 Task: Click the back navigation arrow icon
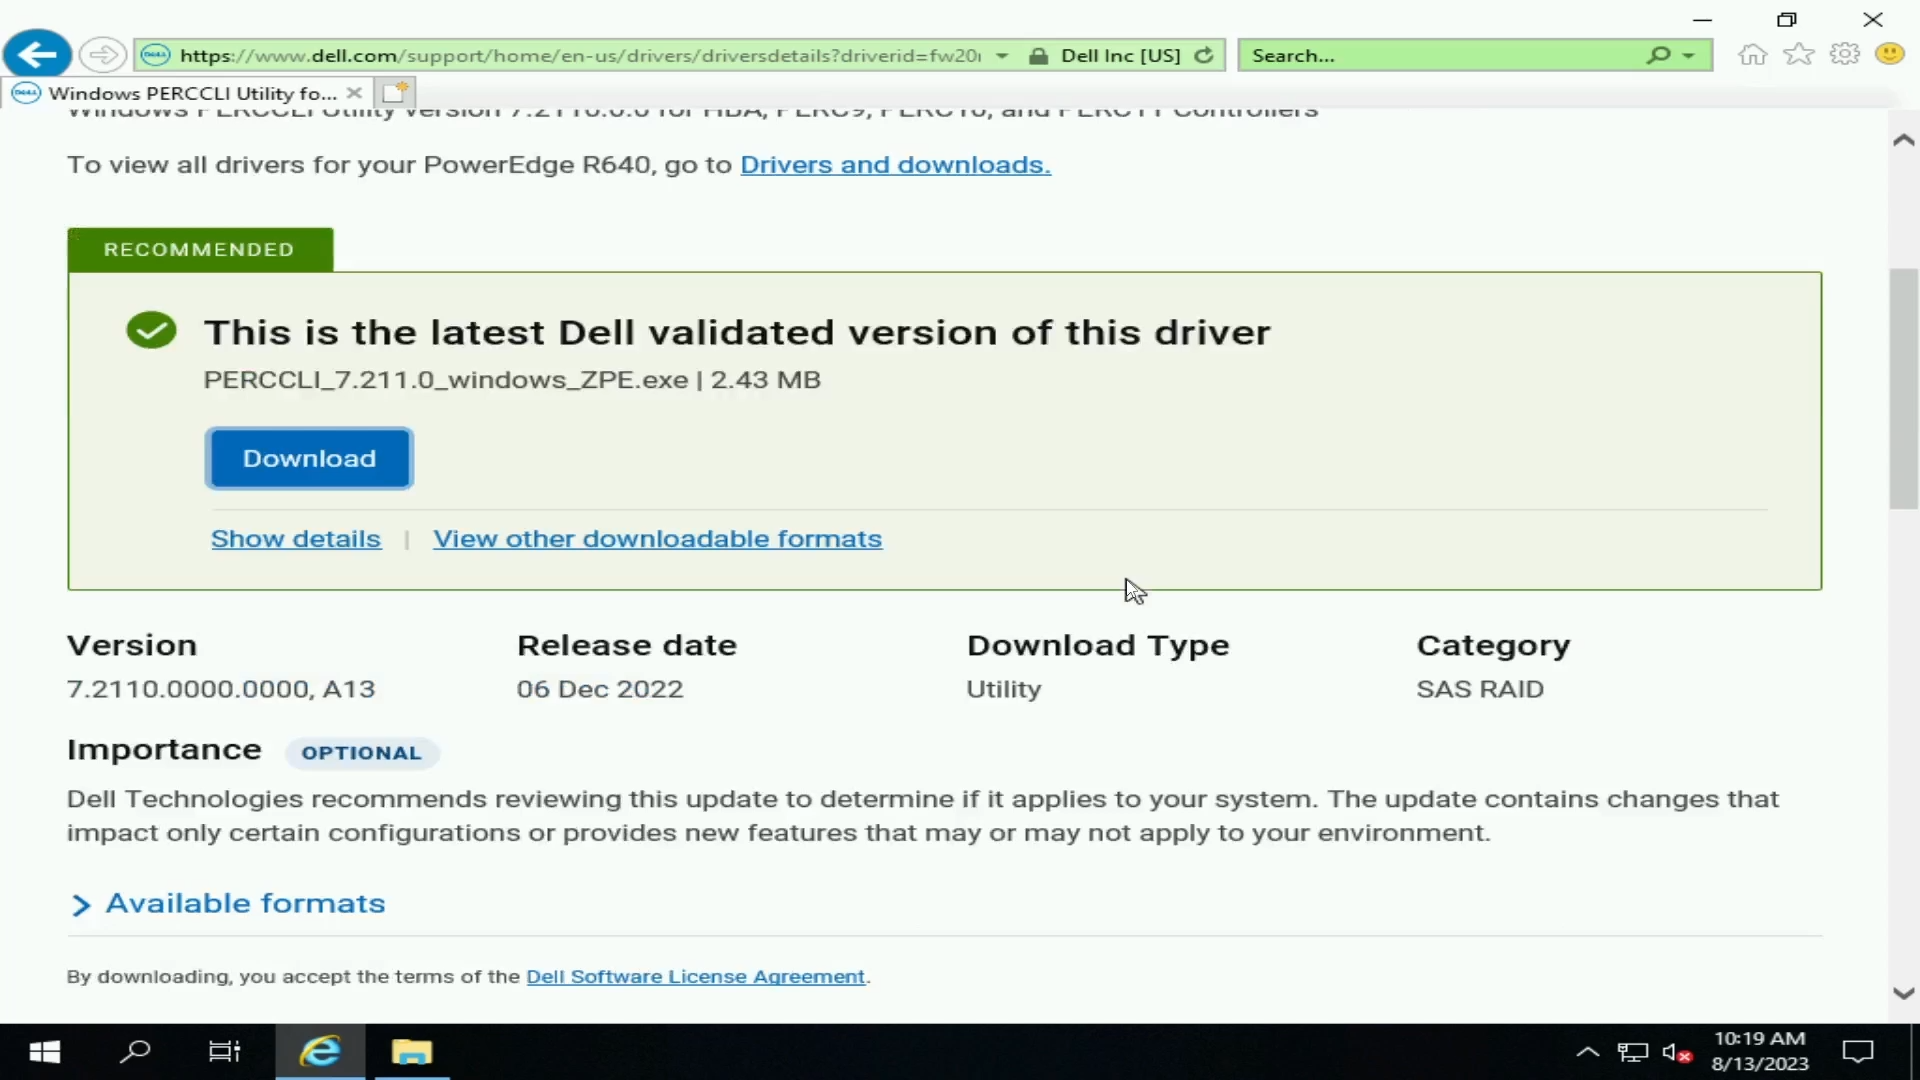(37, 54)
